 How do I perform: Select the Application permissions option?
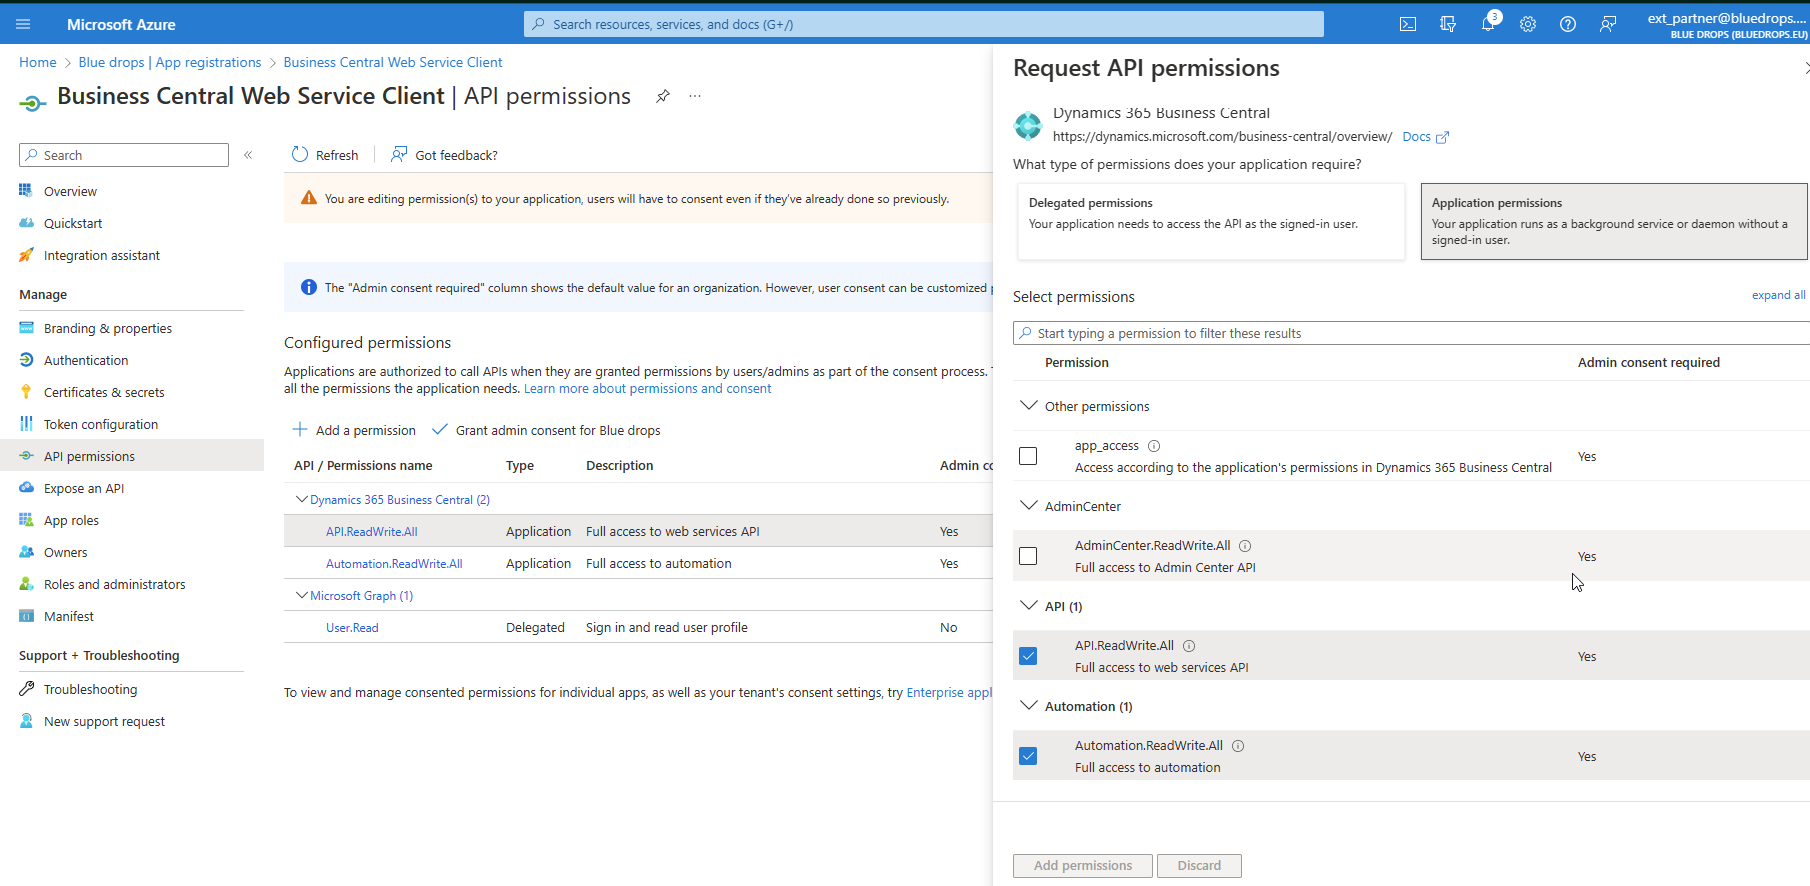click(1614, 221)
